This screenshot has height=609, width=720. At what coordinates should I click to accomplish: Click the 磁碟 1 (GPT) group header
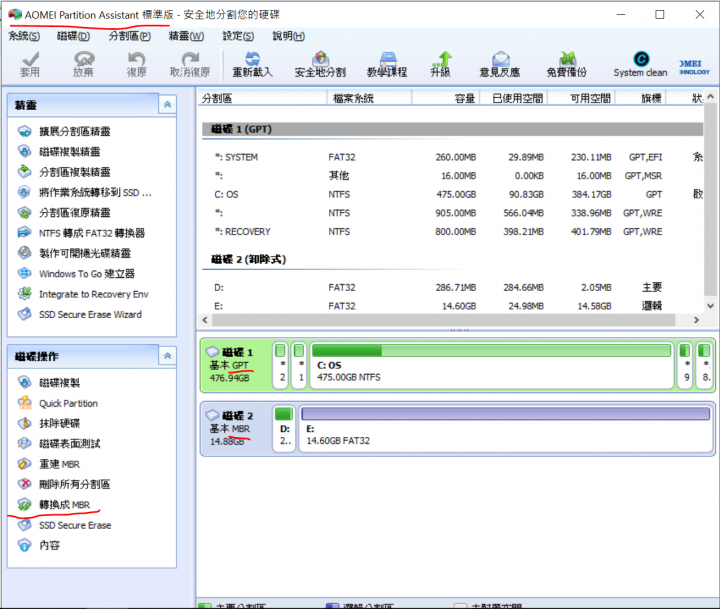[x=452, y=129]
